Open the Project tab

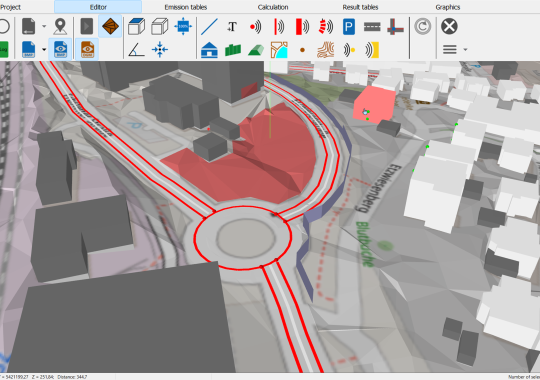pos(10,7)
